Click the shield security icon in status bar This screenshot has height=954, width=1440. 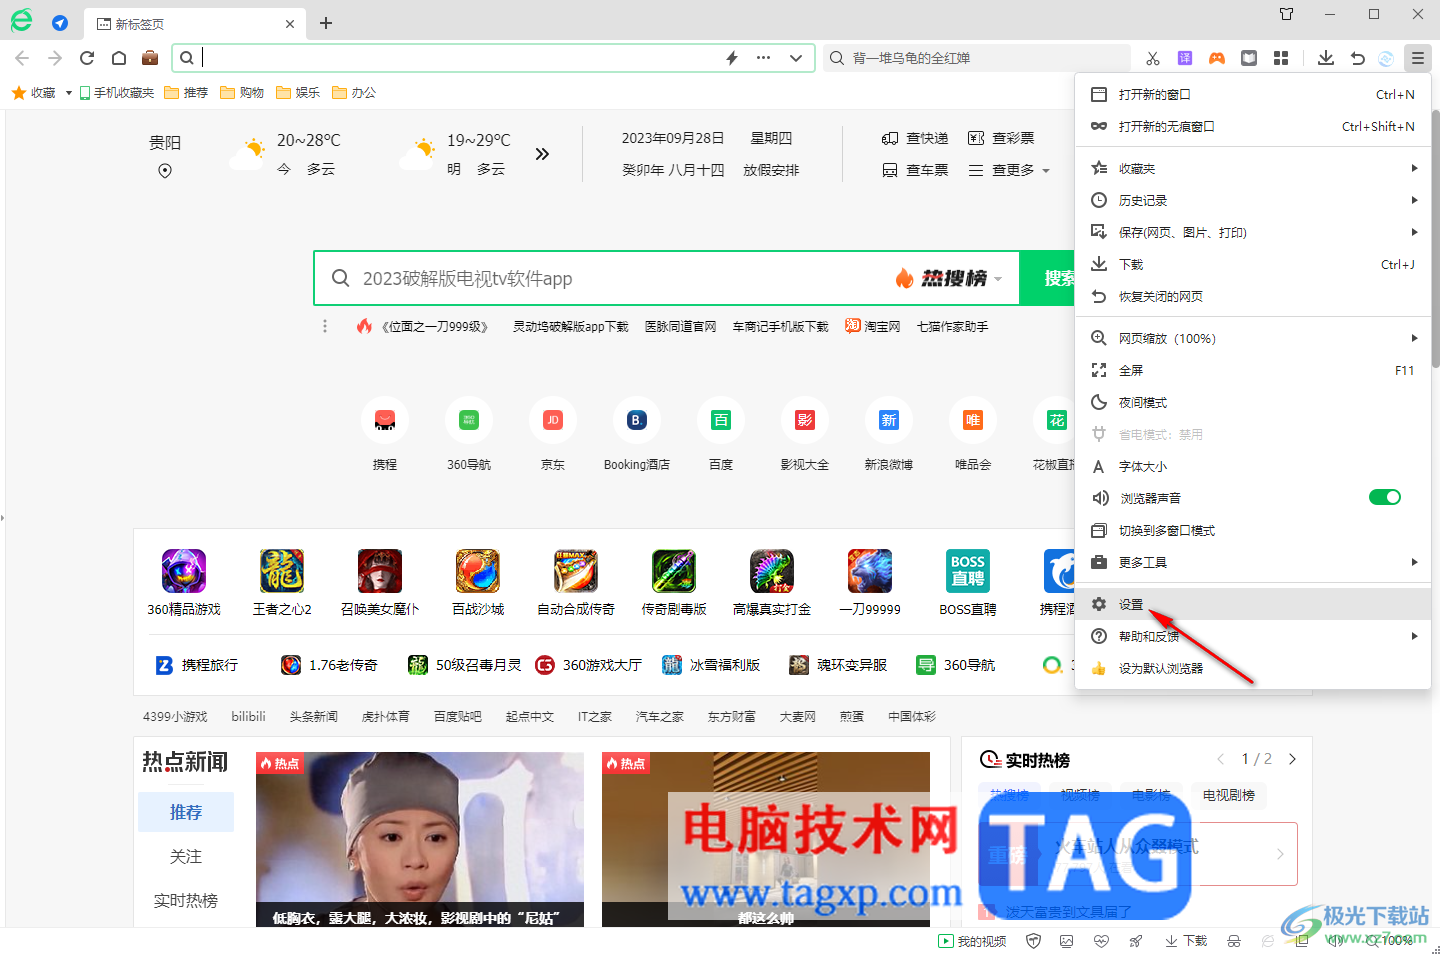pos(1034,941)
